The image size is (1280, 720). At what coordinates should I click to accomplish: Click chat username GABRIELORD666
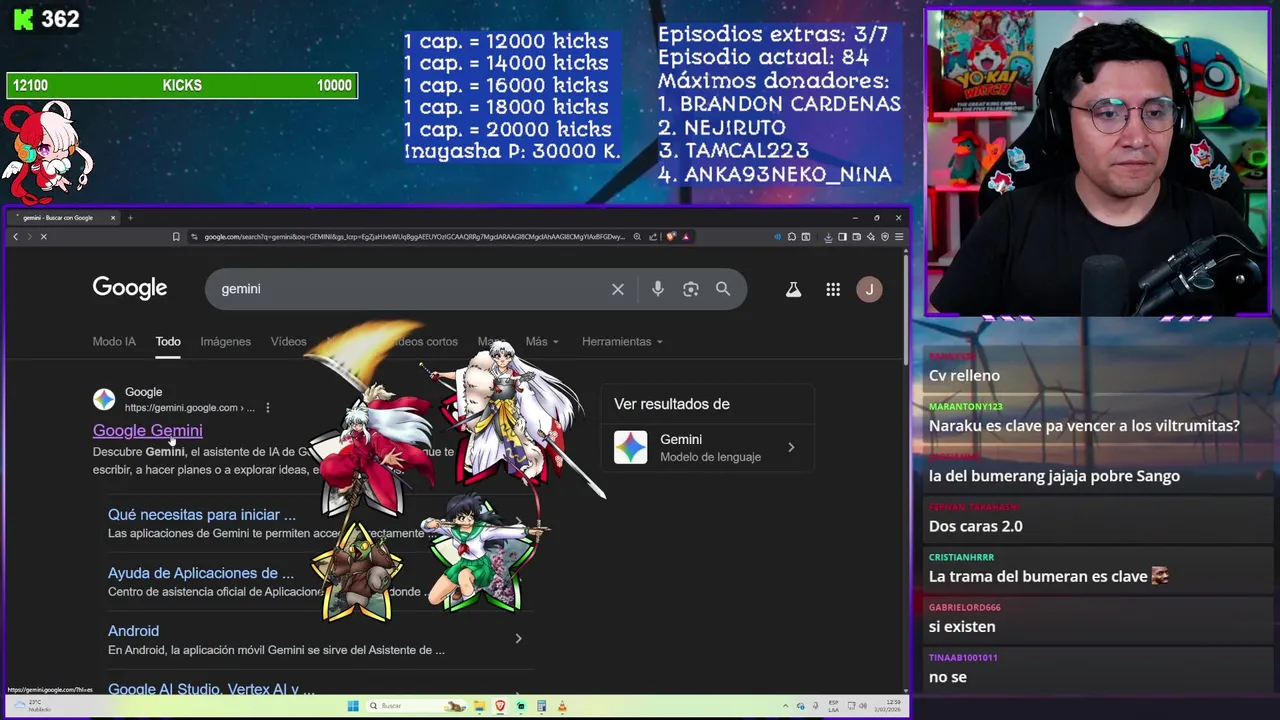click(x=964, y=608)
